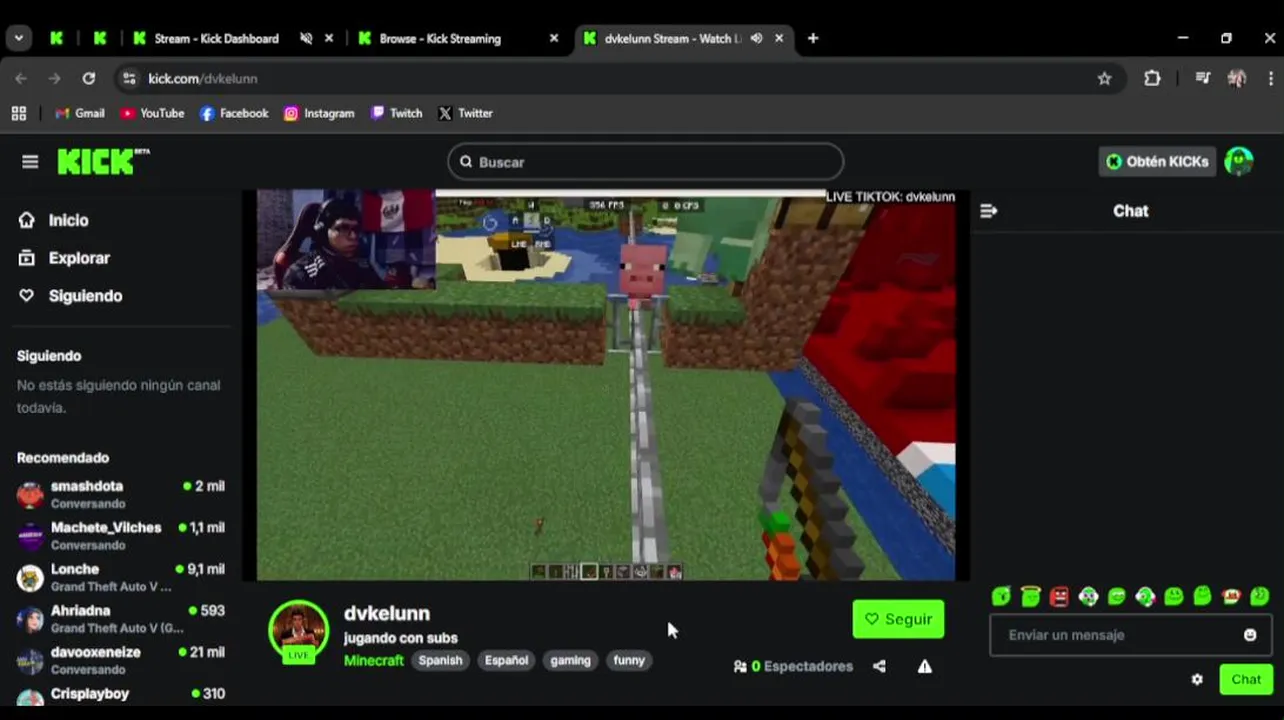Report the stream with the warning triangle icon
The image size is (1284, 720).
point(925,666)
